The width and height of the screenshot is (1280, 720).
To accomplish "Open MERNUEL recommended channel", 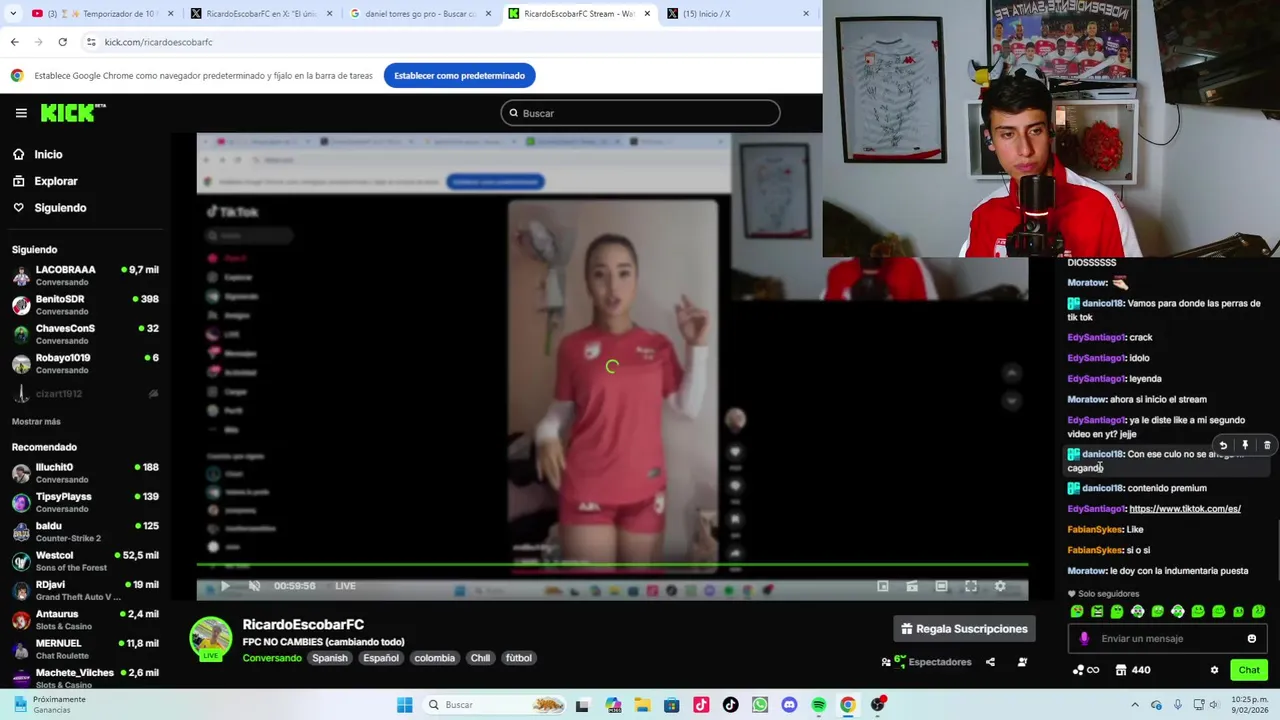I will pyautogui.click(x=85, y=649).
